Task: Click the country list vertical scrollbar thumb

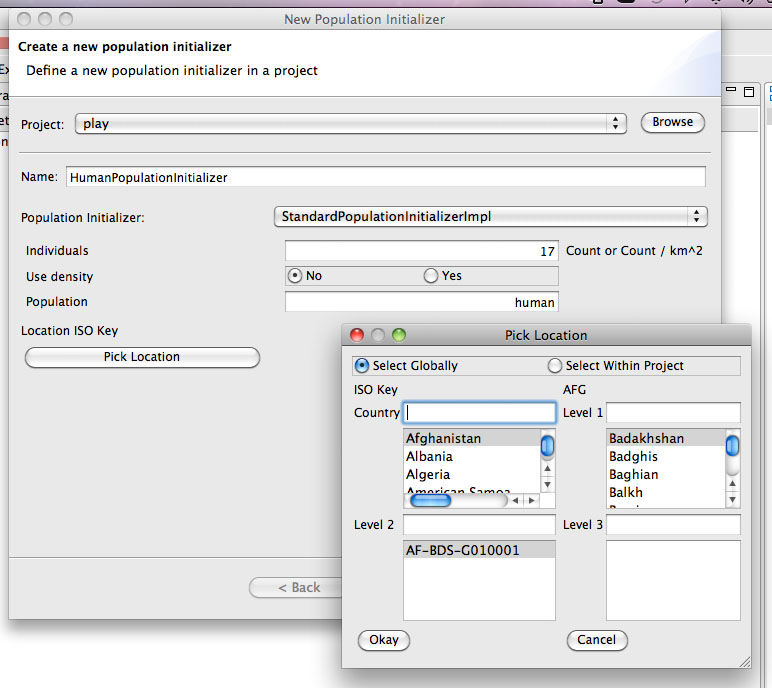Action: (x=547, y=446)
